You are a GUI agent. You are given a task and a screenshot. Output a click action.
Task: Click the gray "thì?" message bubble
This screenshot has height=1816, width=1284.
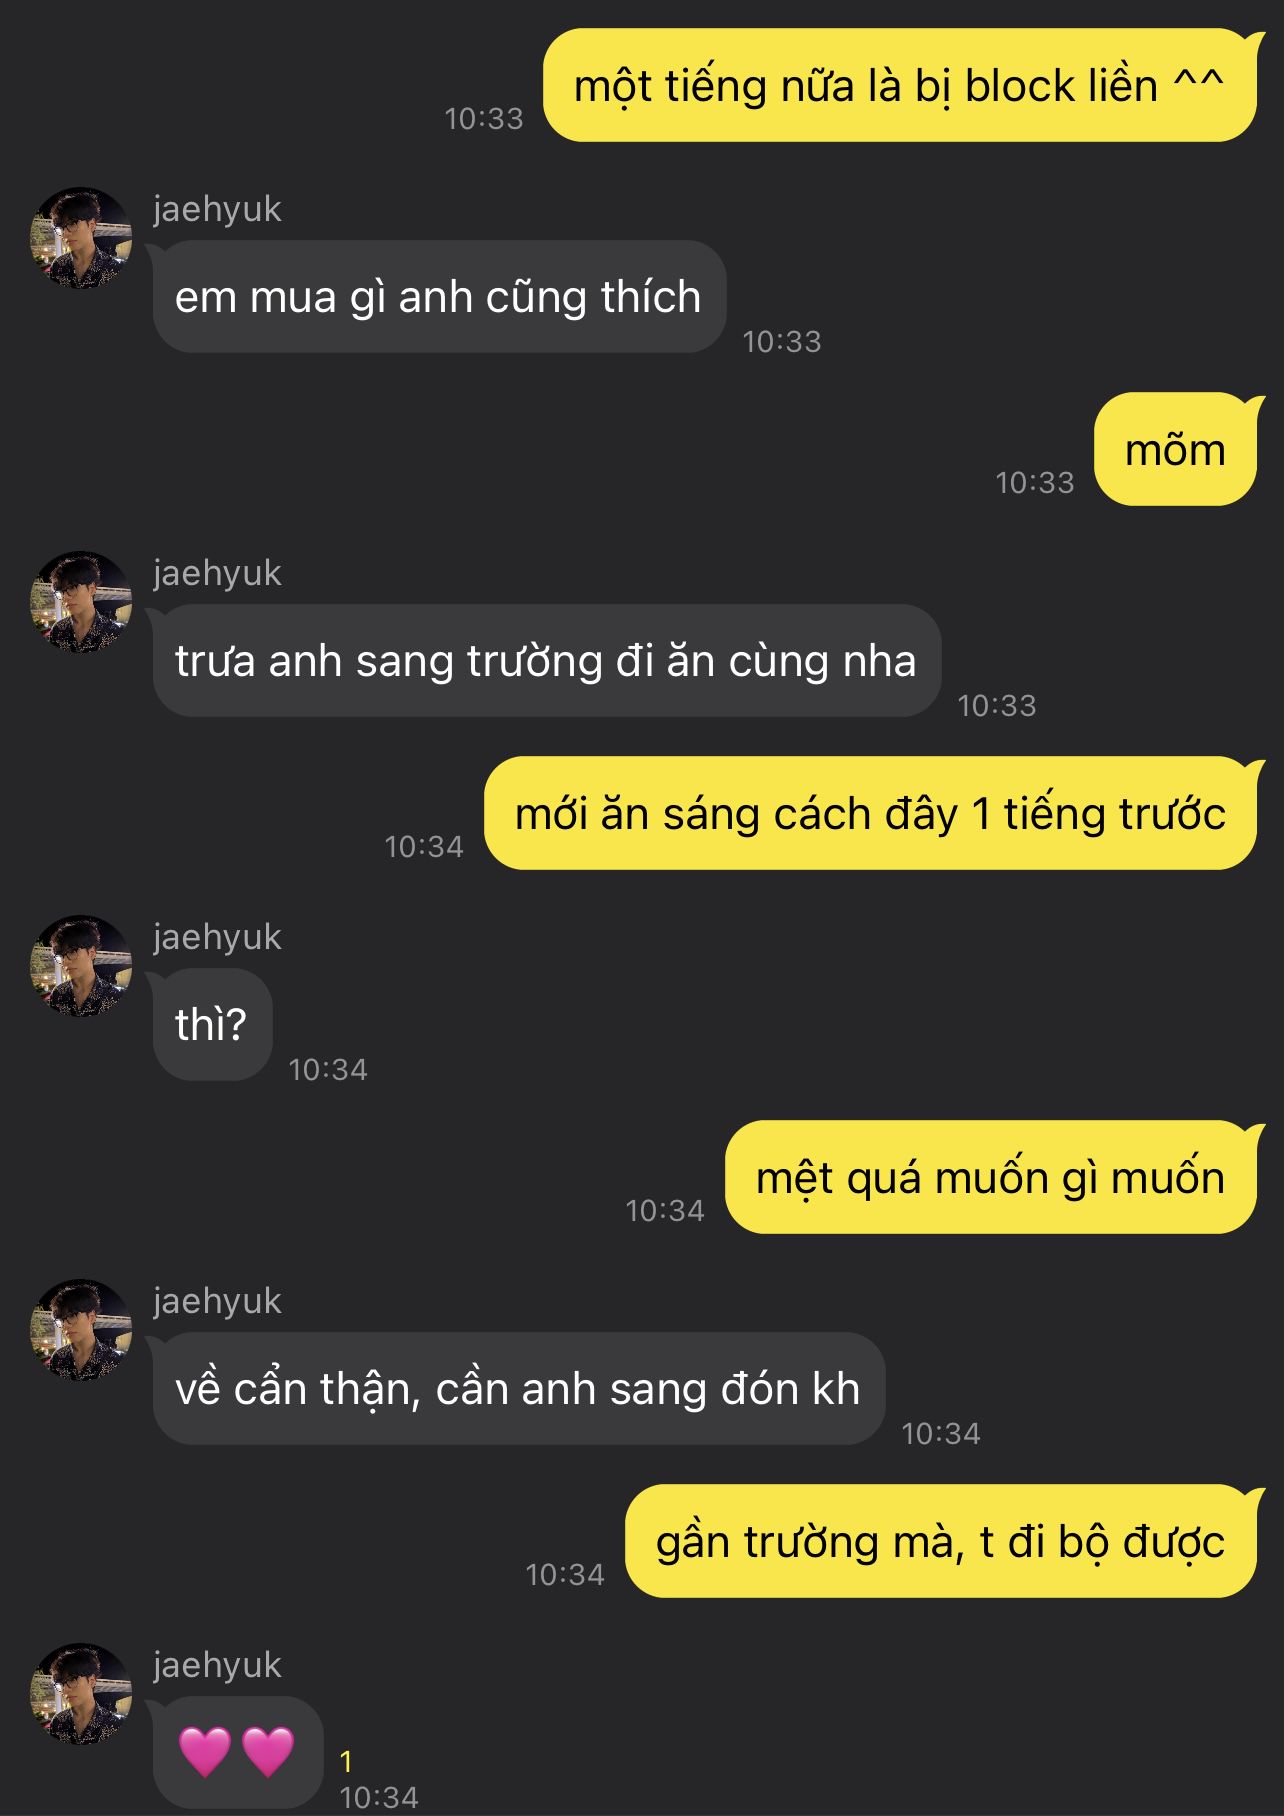point(212,1025)
